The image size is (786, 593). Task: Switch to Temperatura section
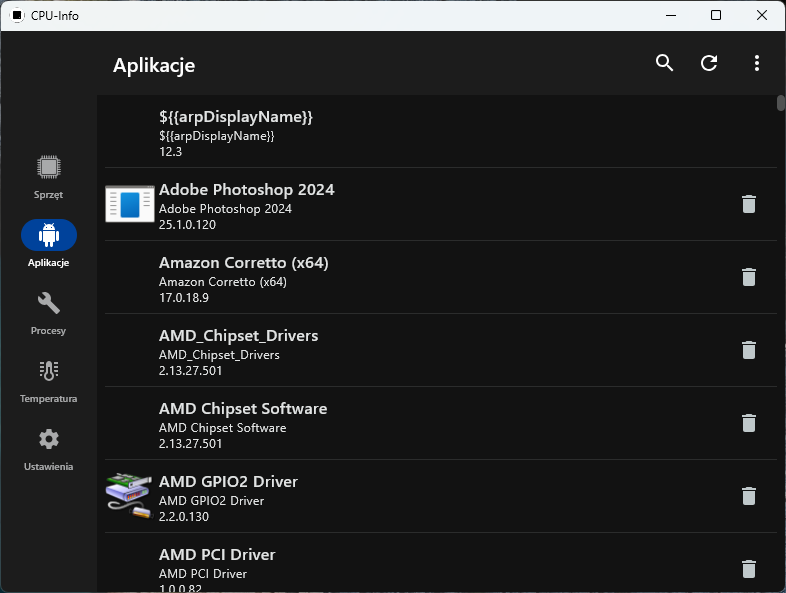[49, 381]
